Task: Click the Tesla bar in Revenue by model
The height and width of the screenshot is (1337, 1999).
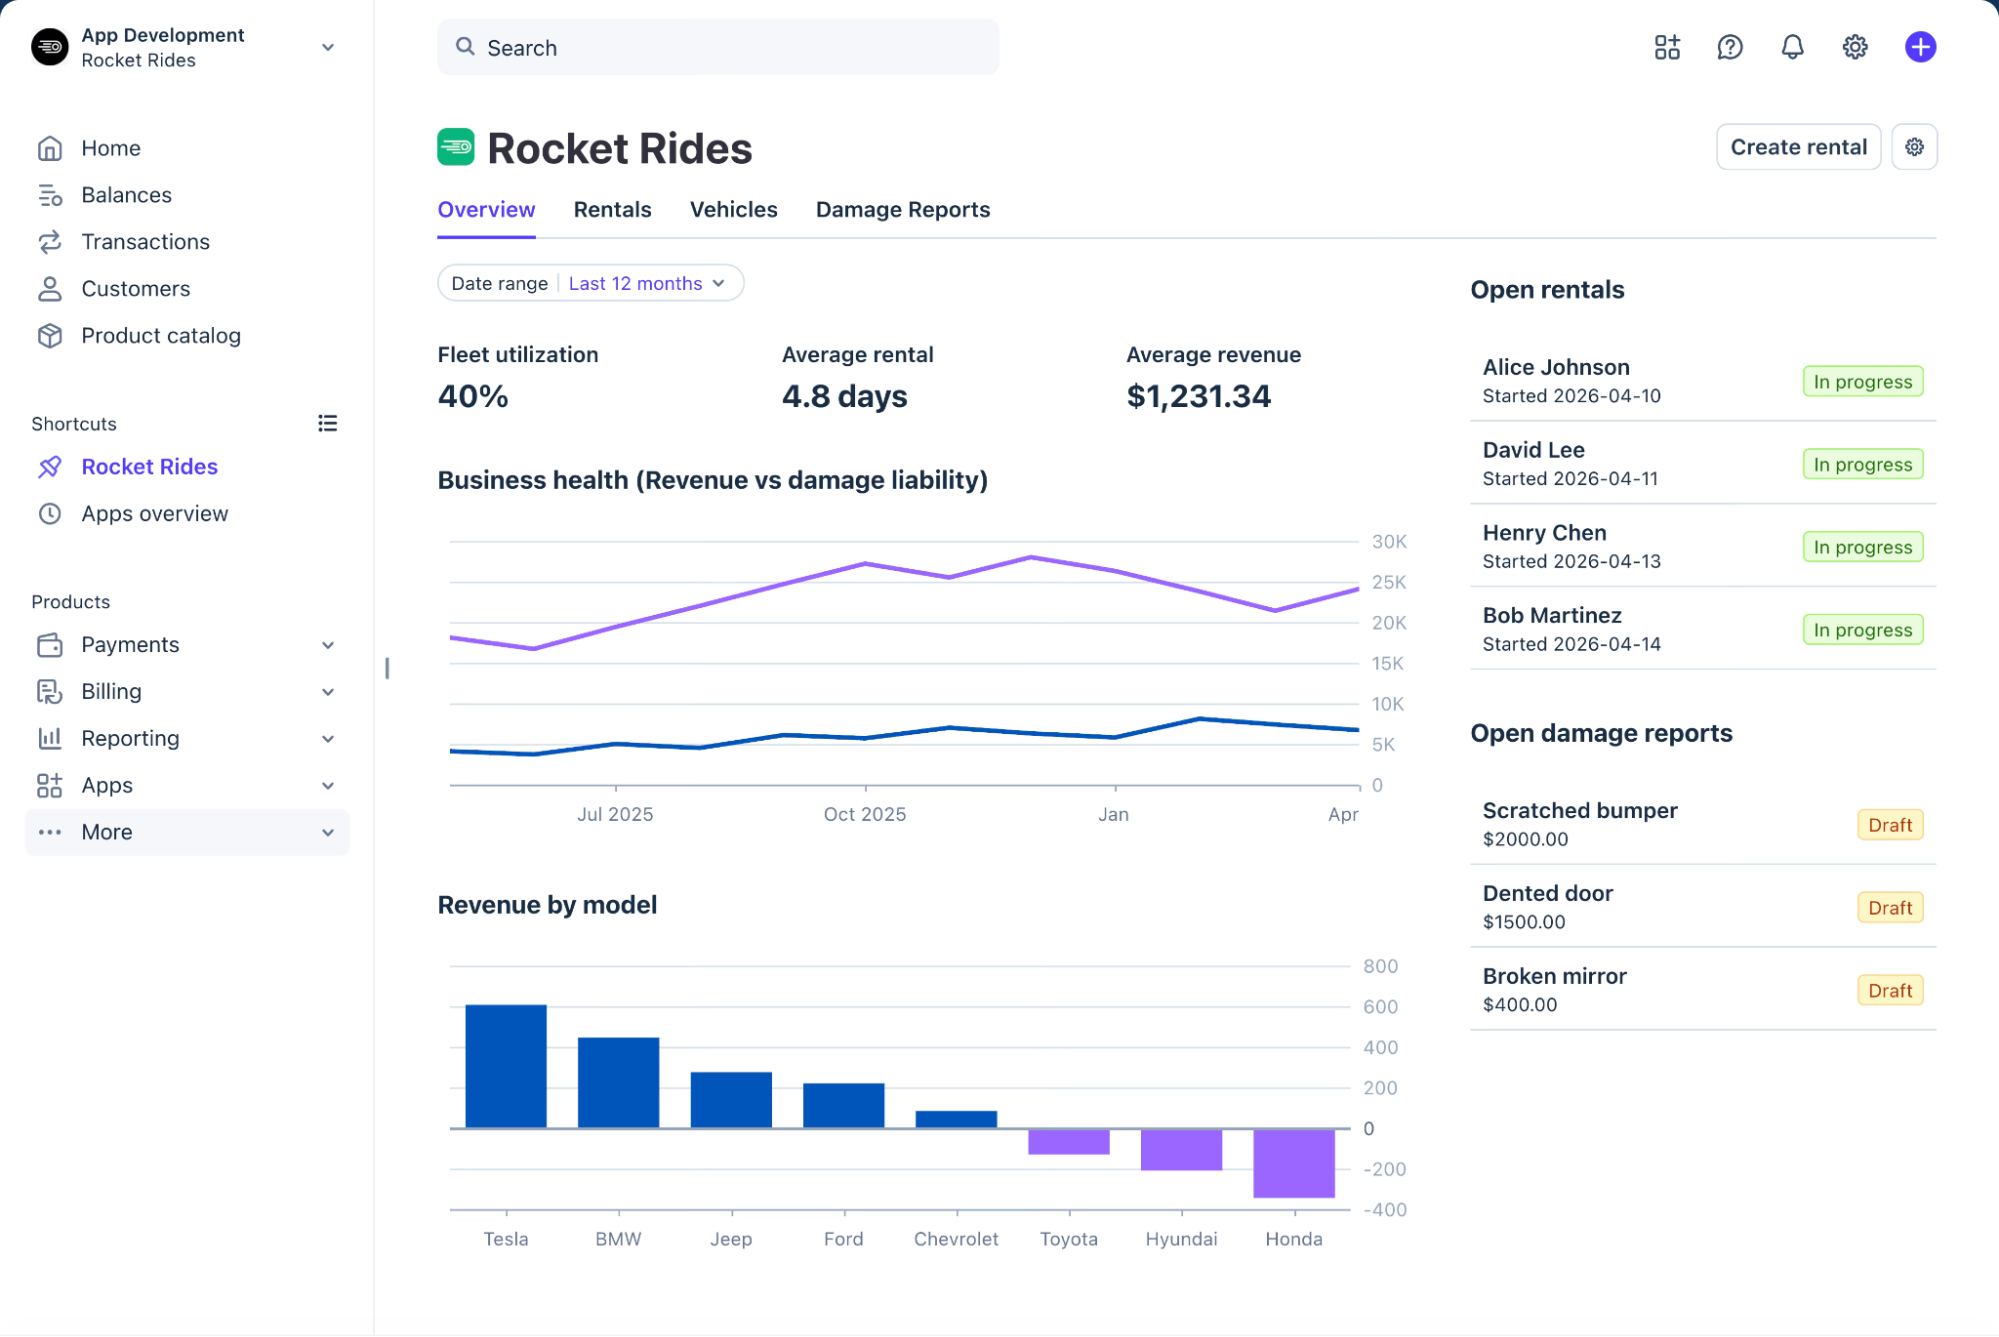Action: [x=506, y=1066]
